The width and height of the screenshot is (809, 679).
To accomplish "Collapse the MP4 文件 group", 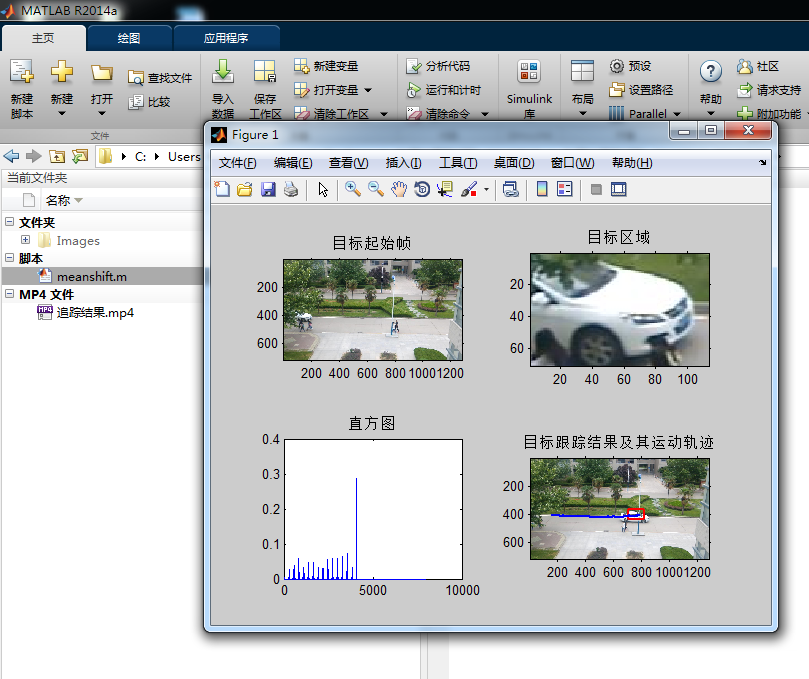I will (9, 293).
